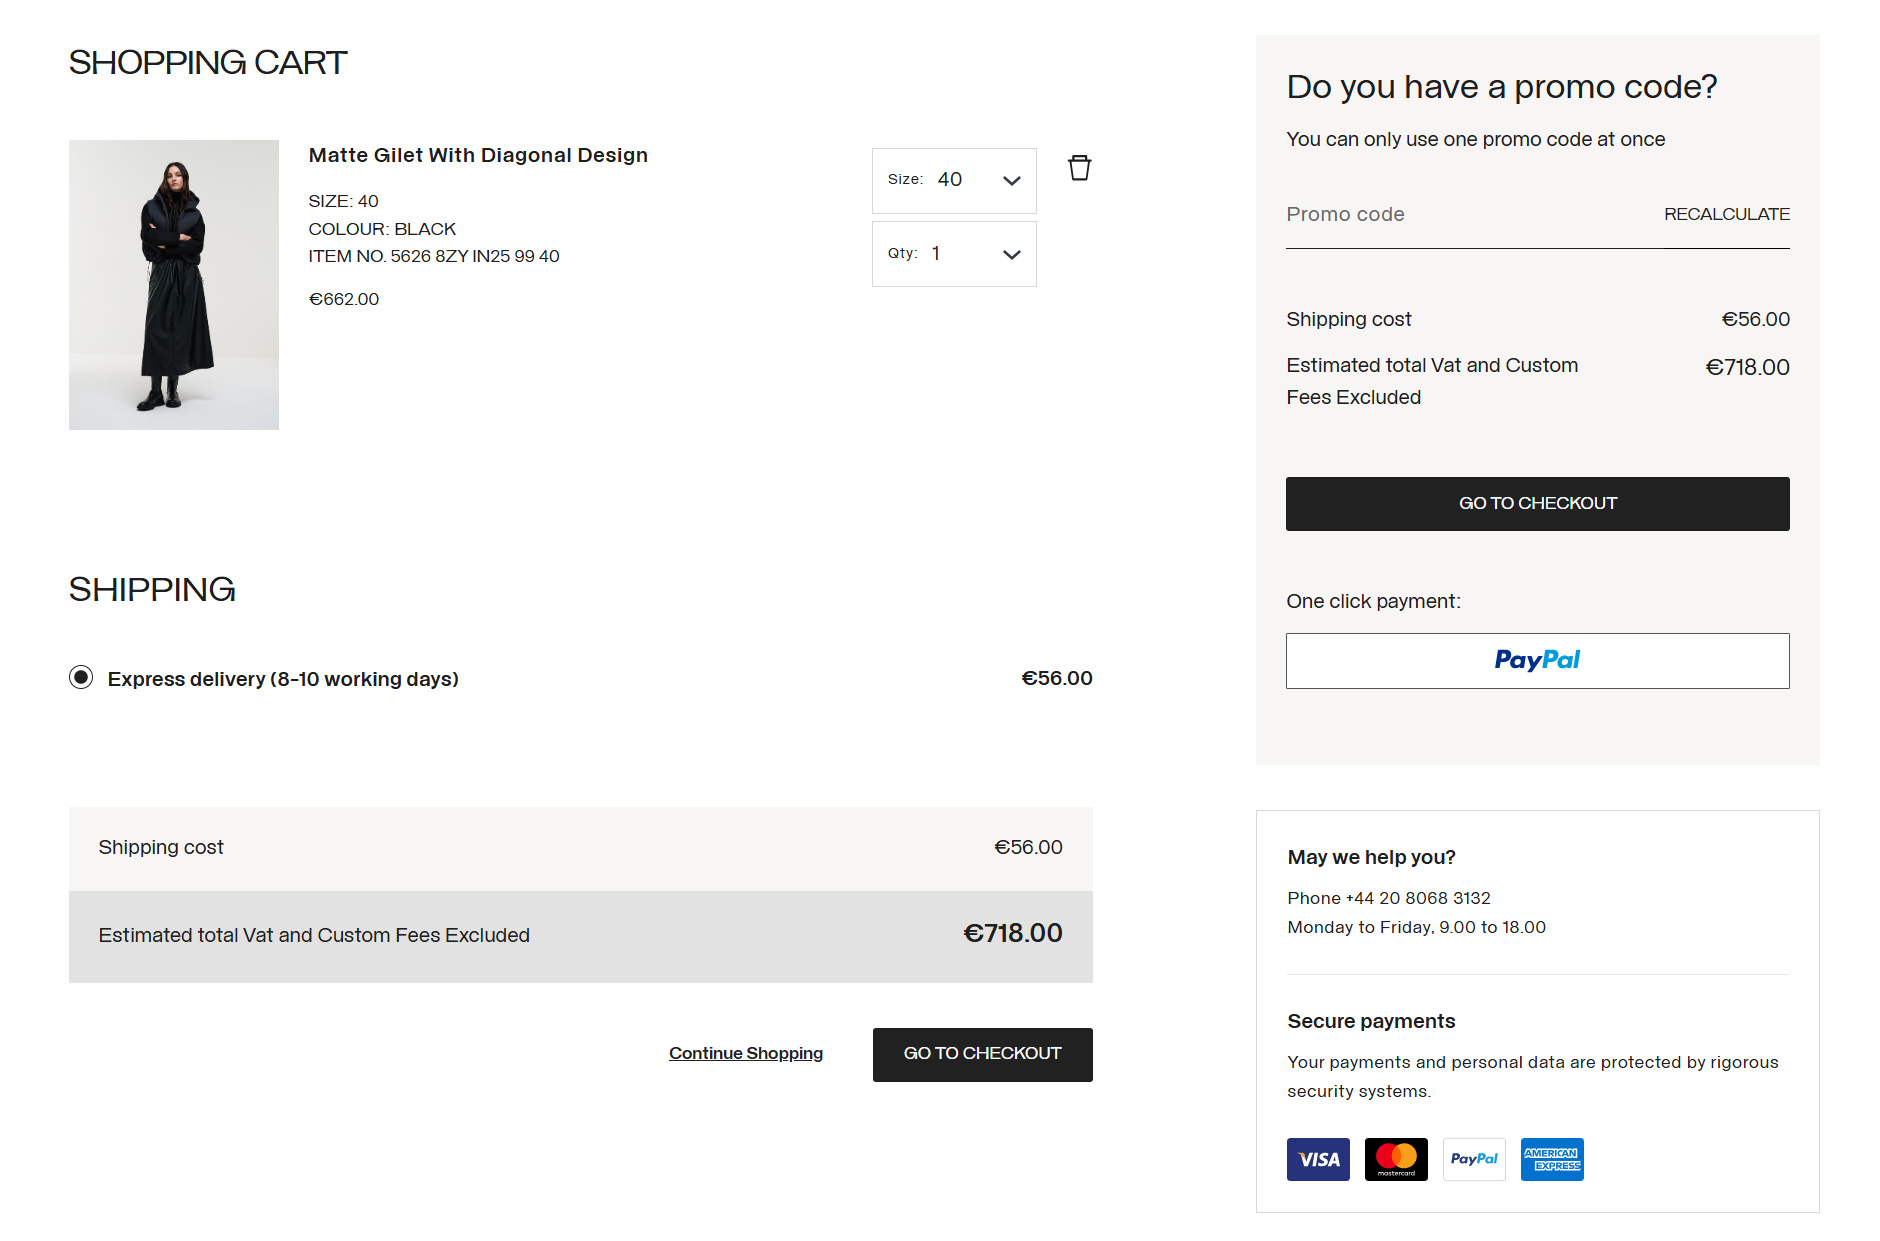Screen dimensions: 1880x1241
Task: Go to checkout from the sidebar
Action: point(1537,504)
